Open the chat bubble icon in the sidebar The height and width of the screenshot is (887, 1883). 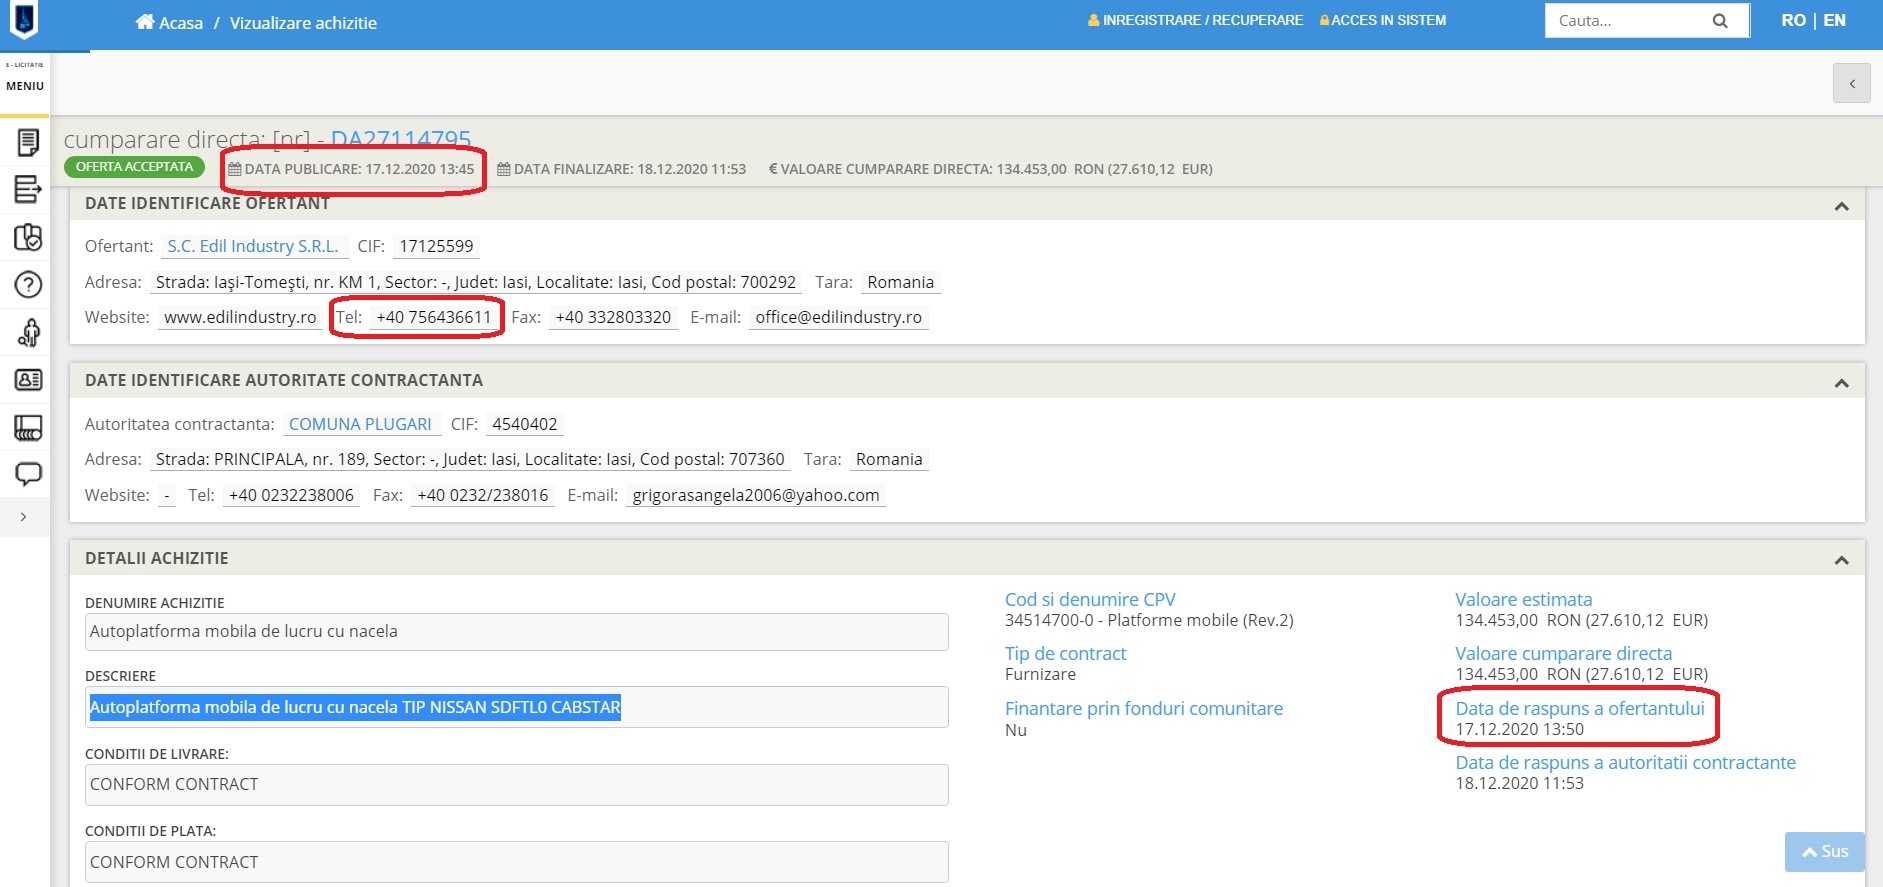(28, 474)
